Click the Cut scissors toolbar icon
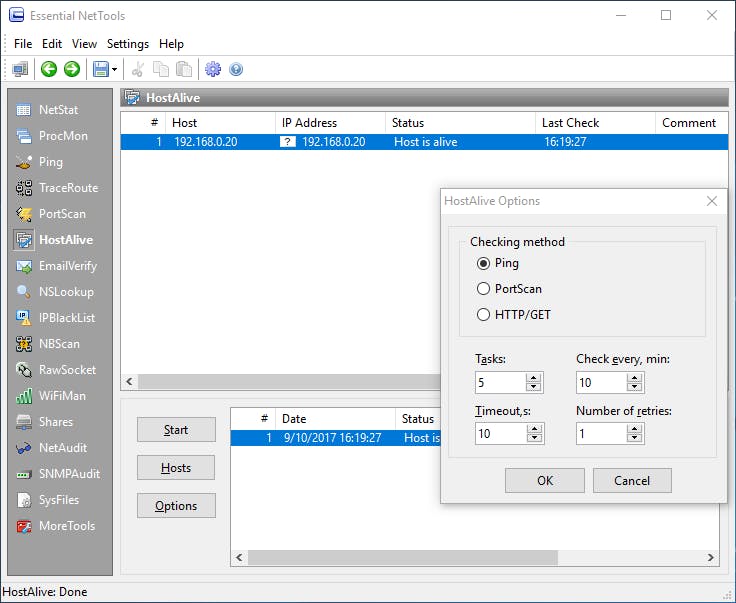 pos(138,69)
